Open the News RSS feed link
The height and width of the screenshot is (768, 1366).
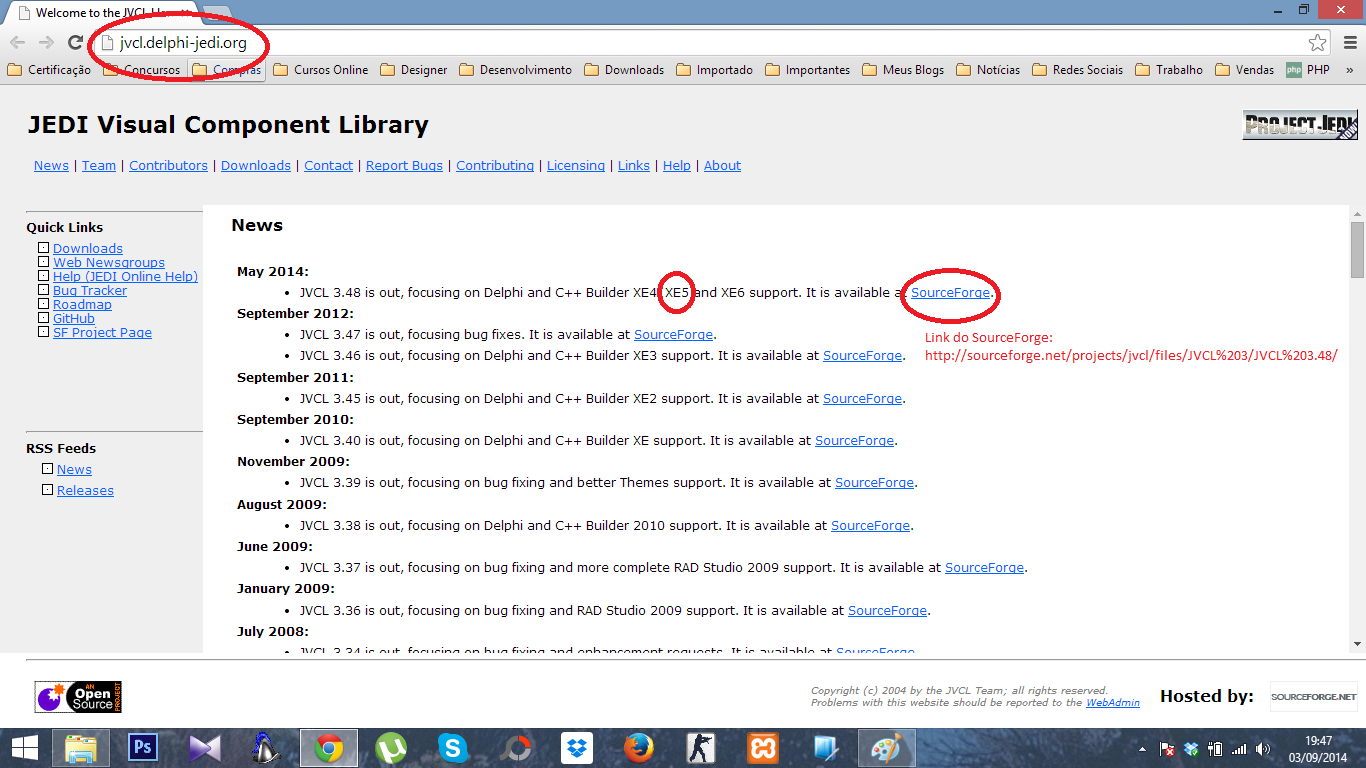[74, 470]
